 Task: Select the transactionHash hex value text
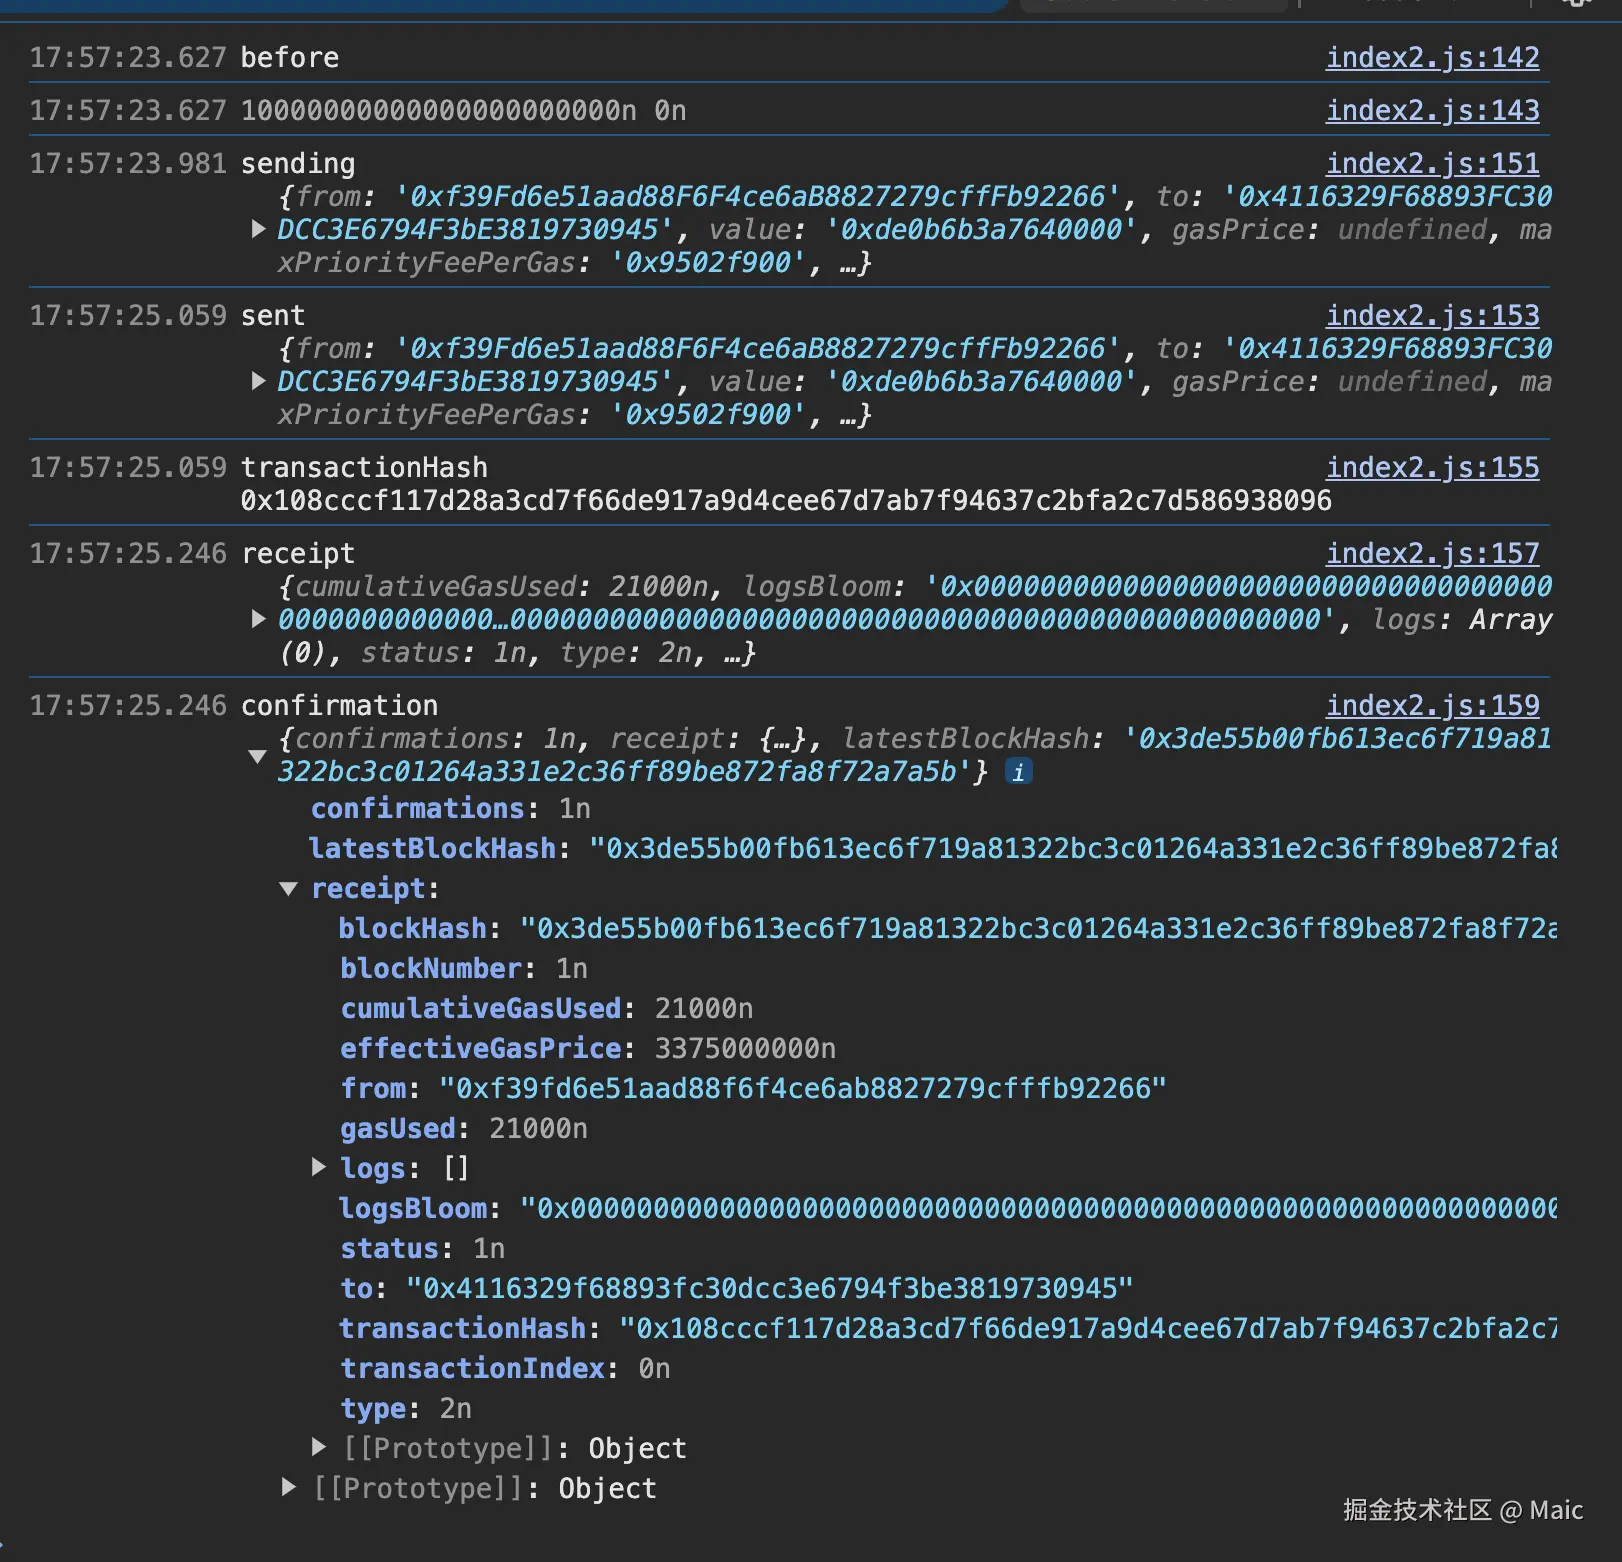pyautogui.click(x=785, y=500)
